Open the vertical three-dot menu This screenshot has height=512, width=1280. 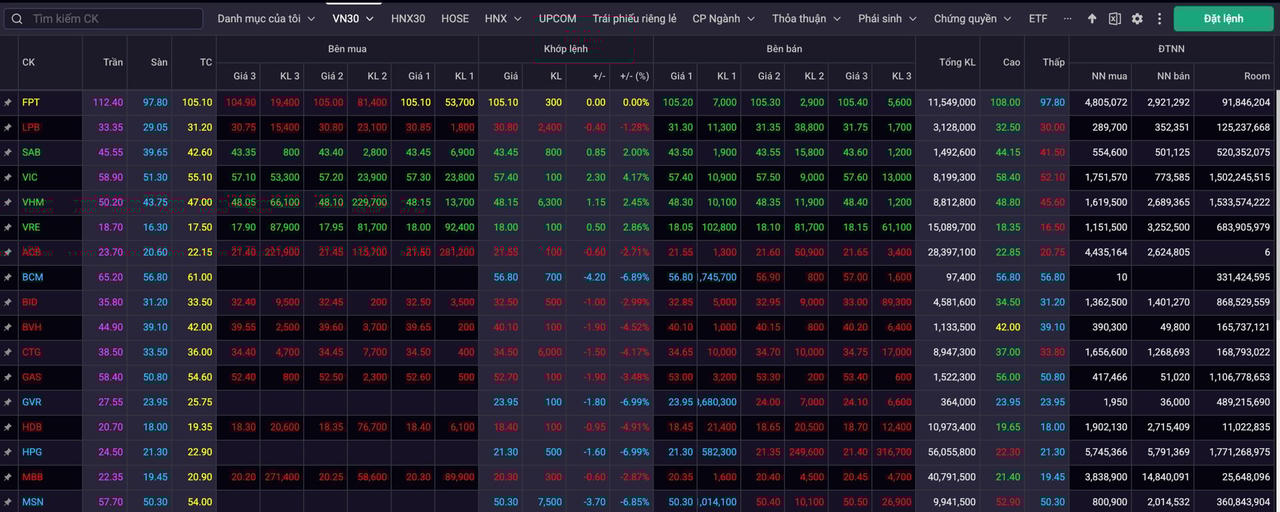point(1158,19)
